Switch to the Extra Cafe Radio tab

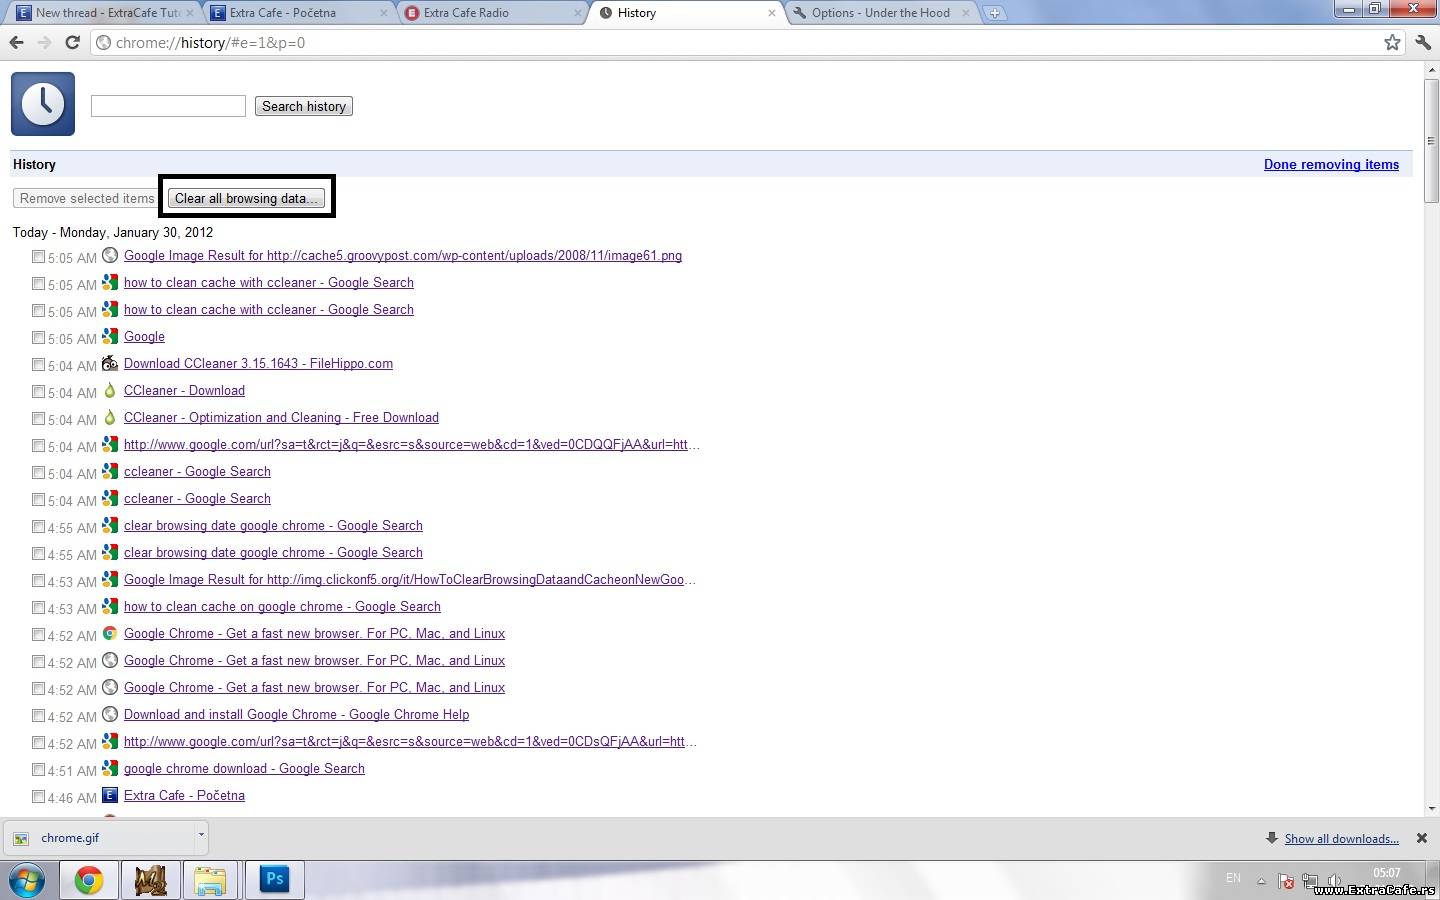[490, 13]
